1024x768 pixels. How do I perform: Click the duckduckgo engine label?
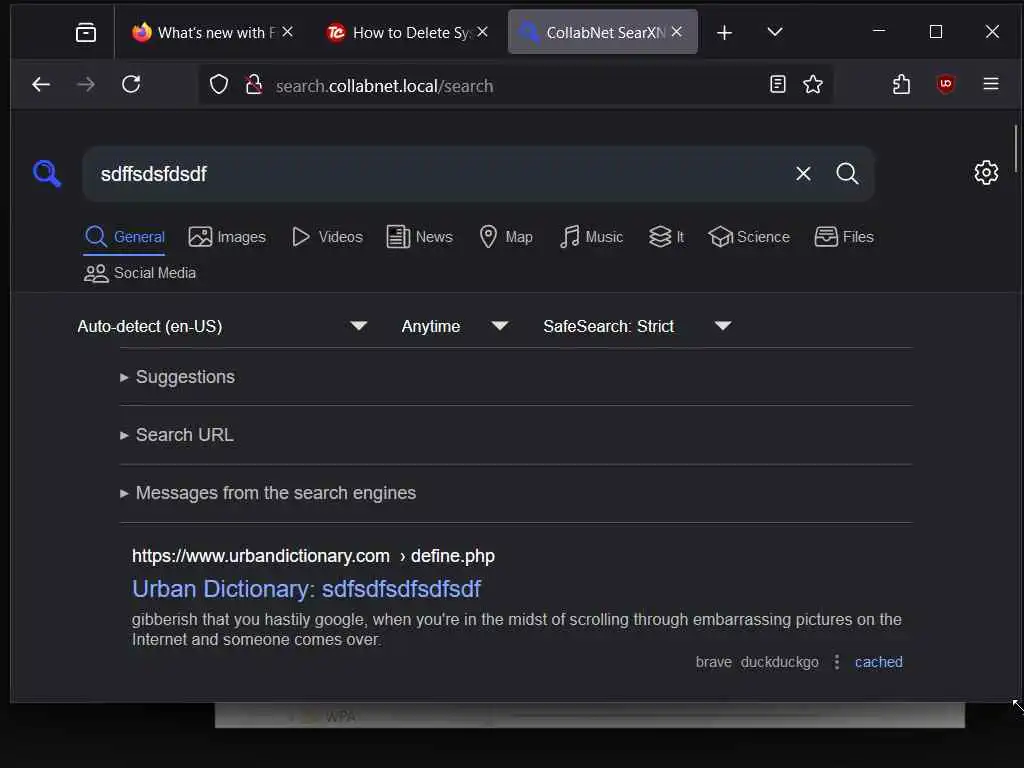779,662
